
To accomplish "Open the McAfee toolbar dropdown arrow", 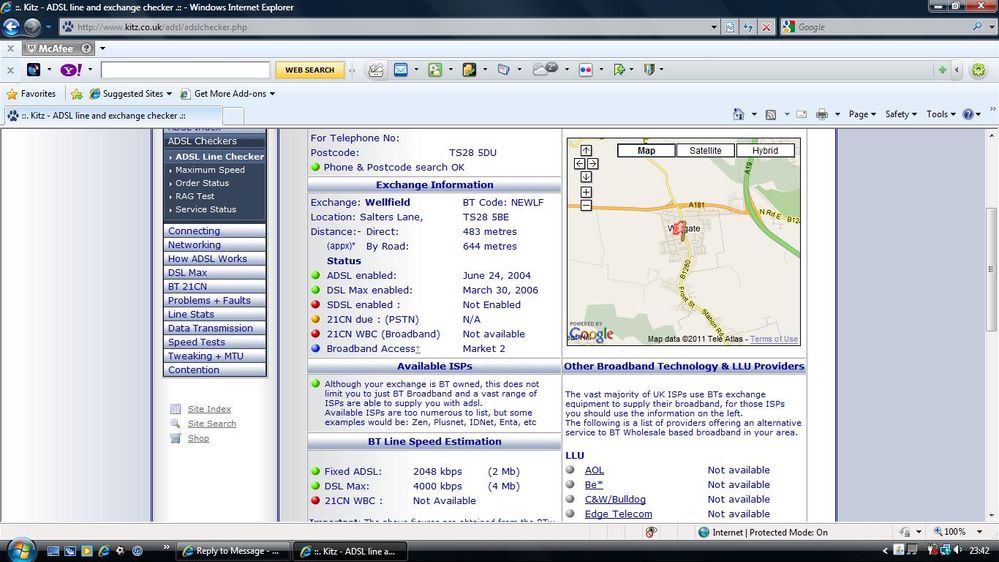I will [x=102, y=48].
